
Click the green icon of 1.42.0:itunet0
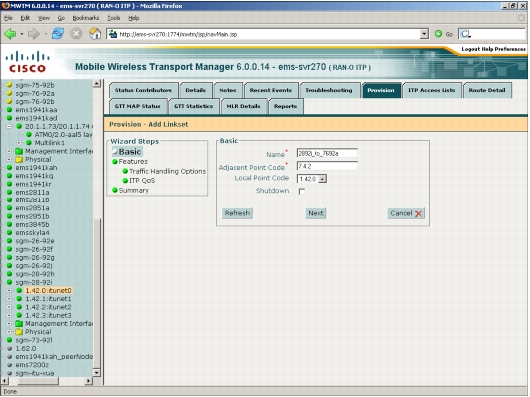pyautogui.click(x=19, y=290)
